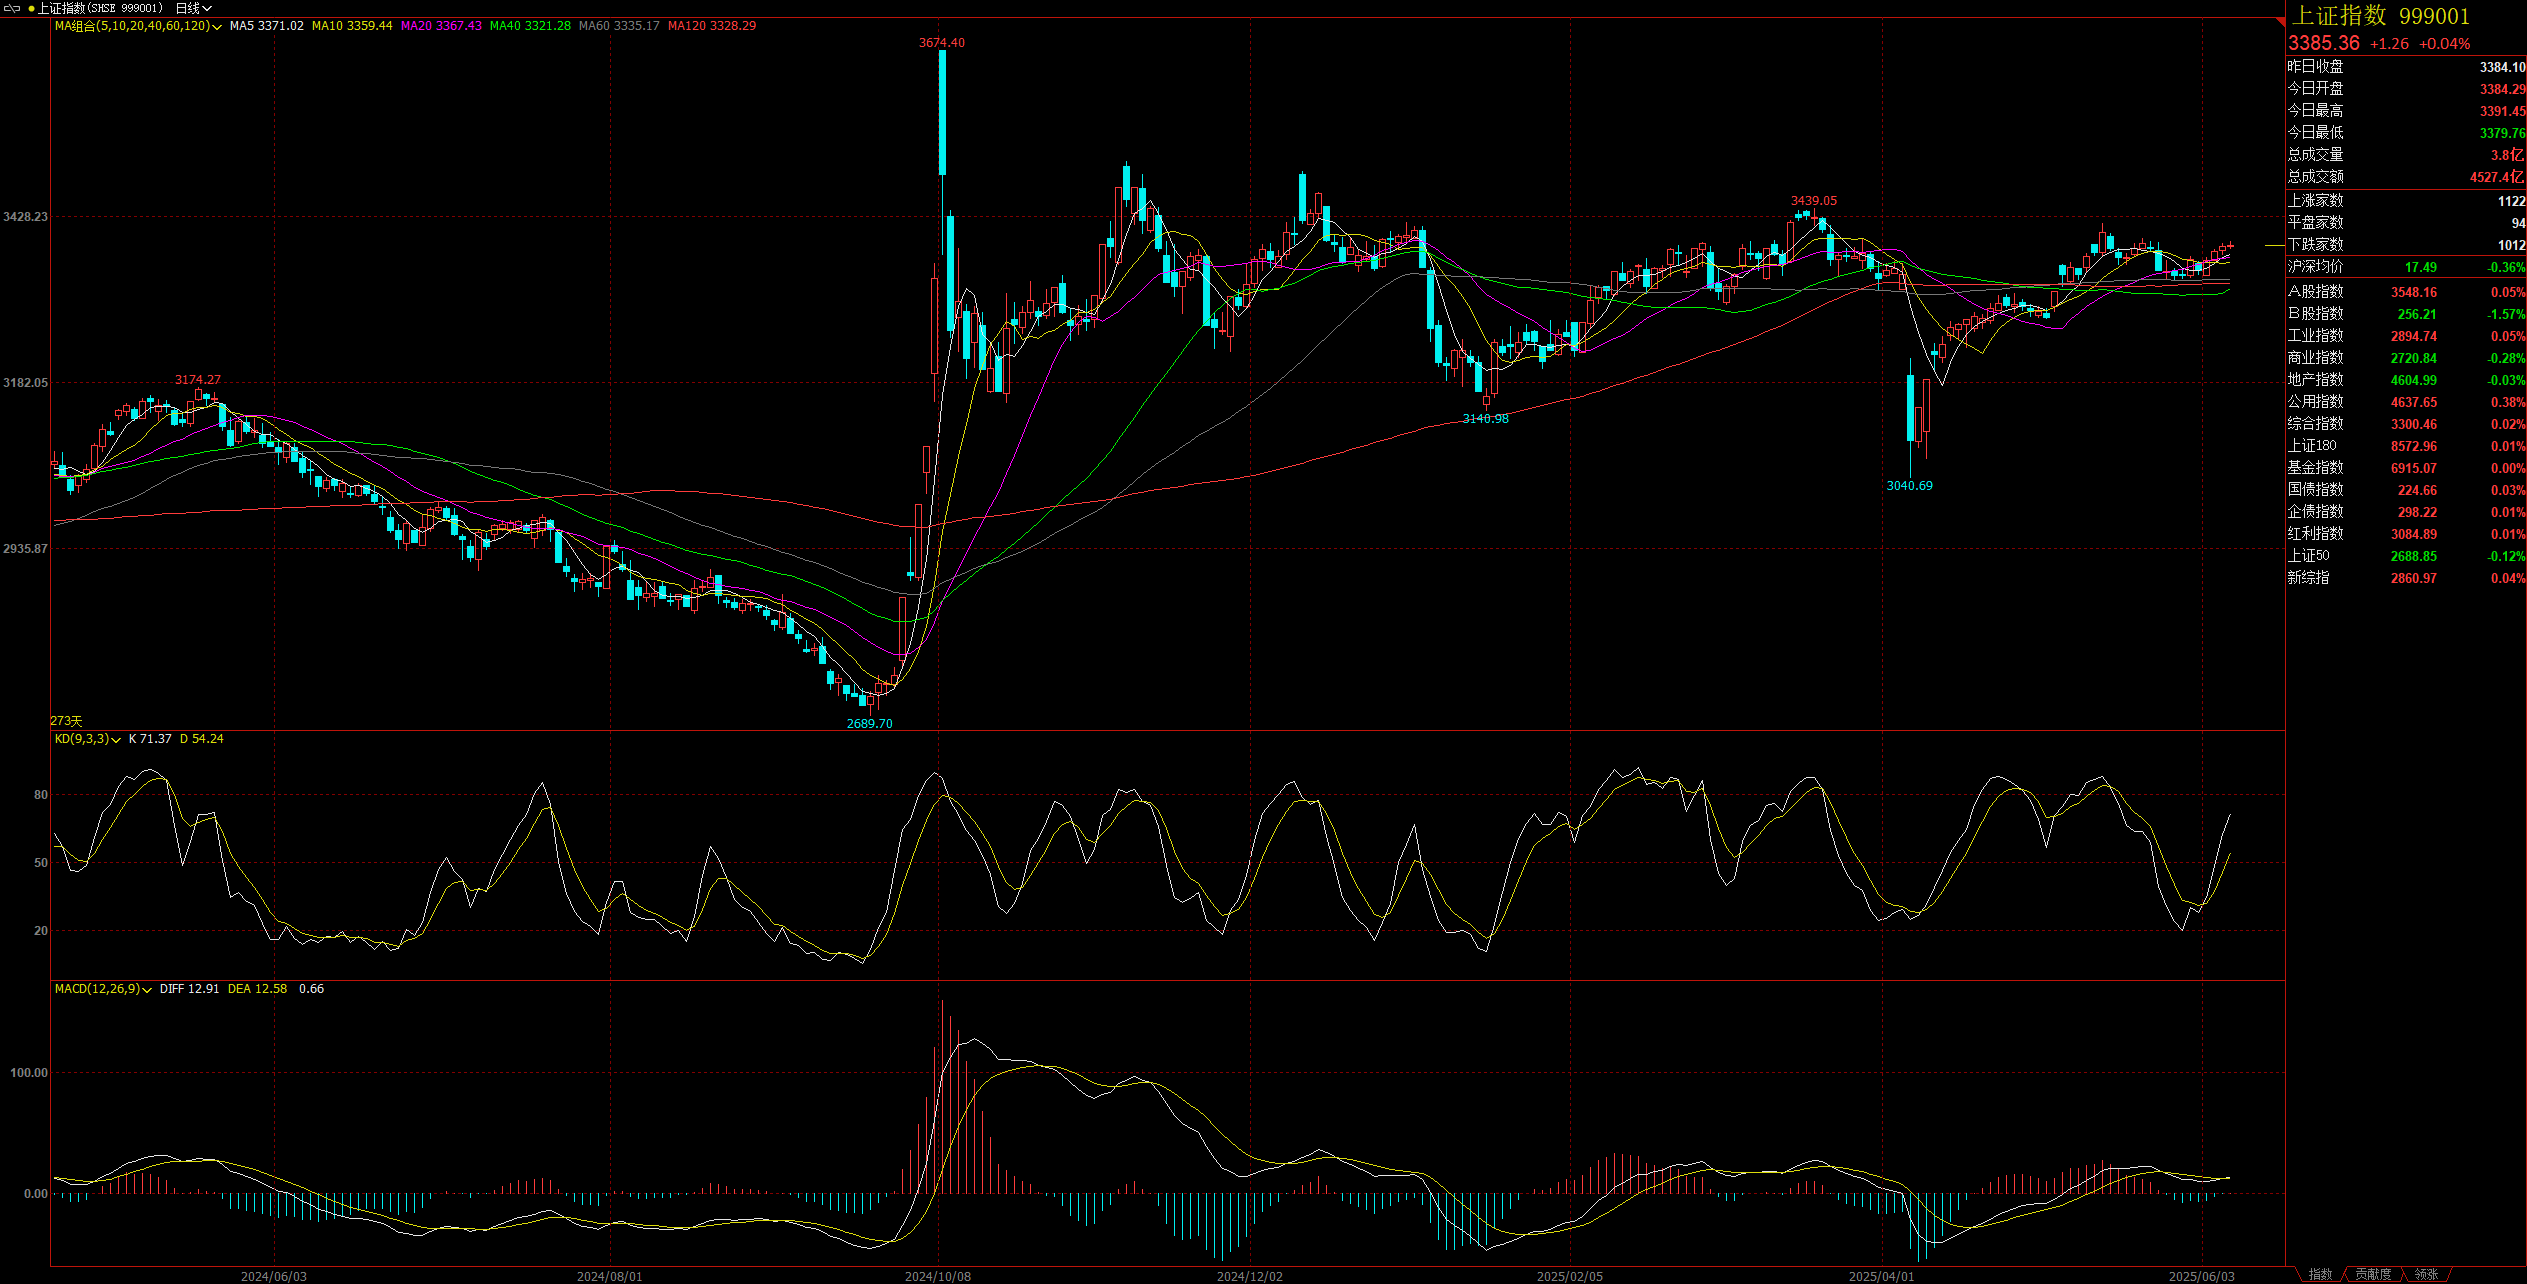Open the 领涨 tab
The height and width of the screenshot is (1284, 2527).
click(2426, 1275)
